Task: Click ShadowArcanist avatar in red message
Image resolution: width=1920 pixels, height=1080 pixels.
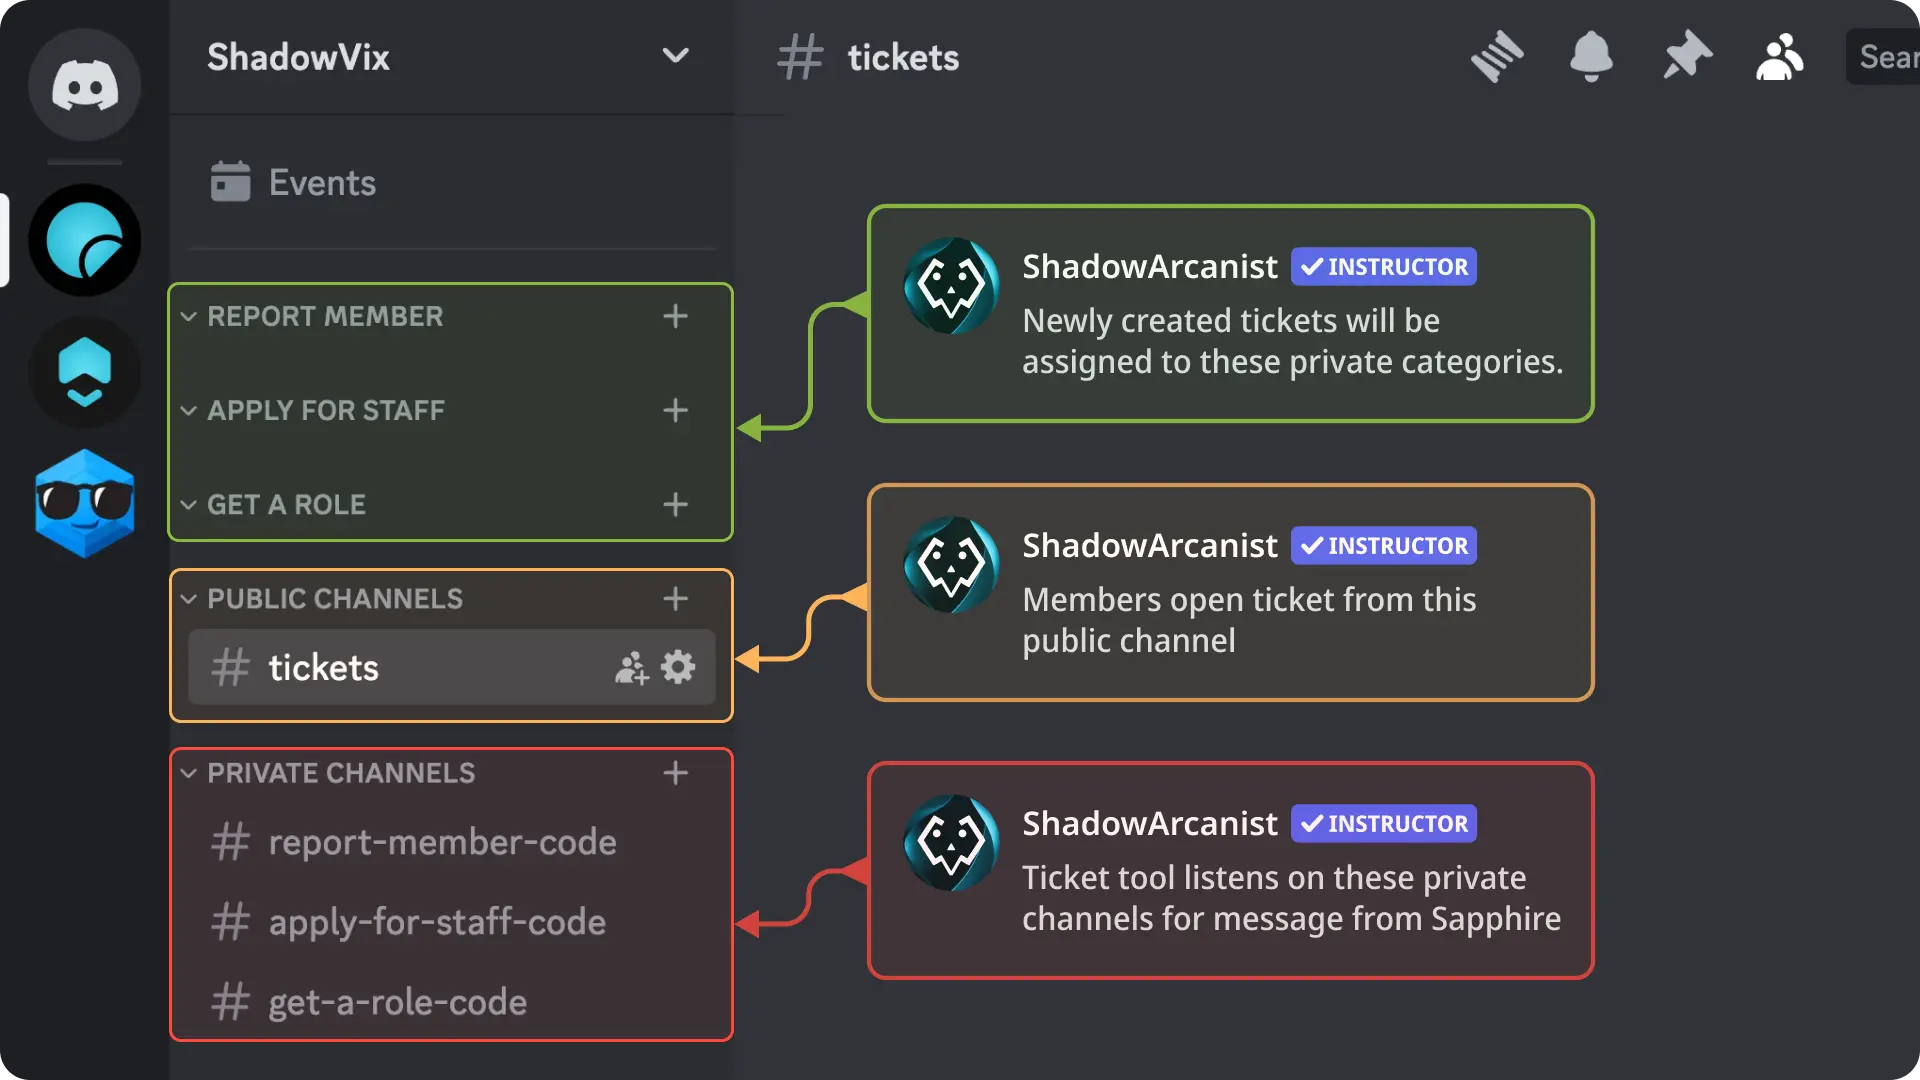Action: click(951, 842)
